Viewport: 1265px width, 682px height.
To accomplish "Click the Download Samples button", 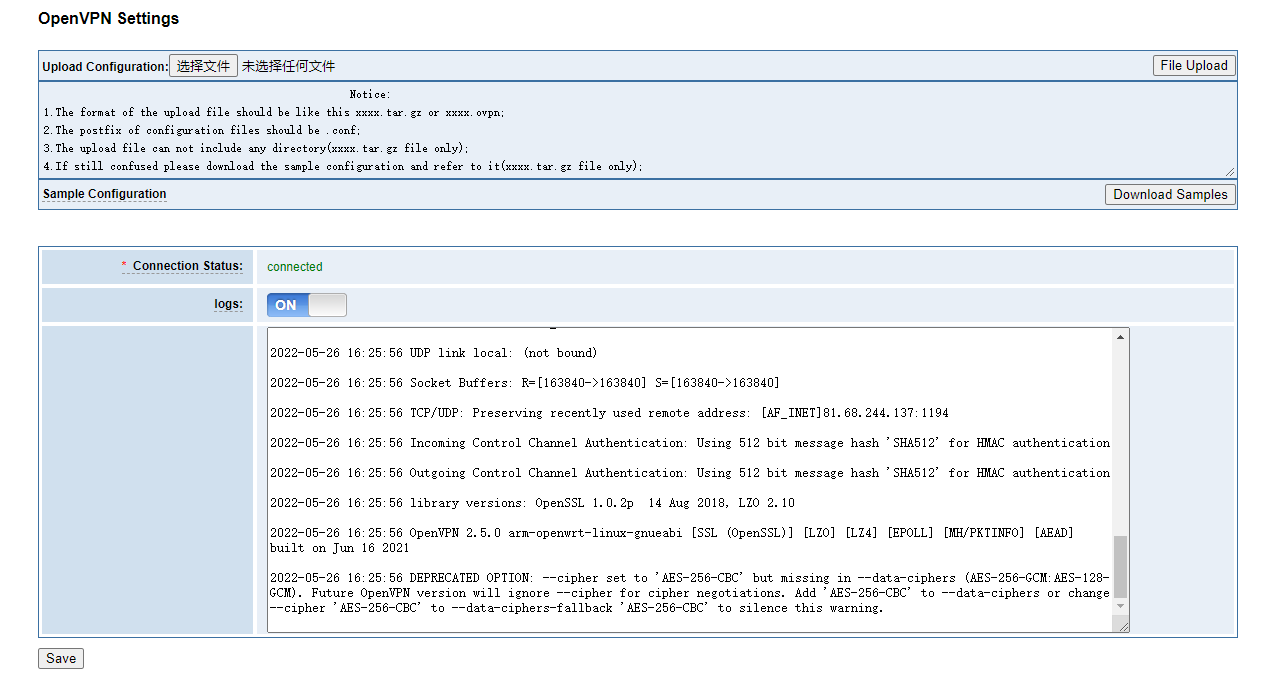I will click(1170, 194).
